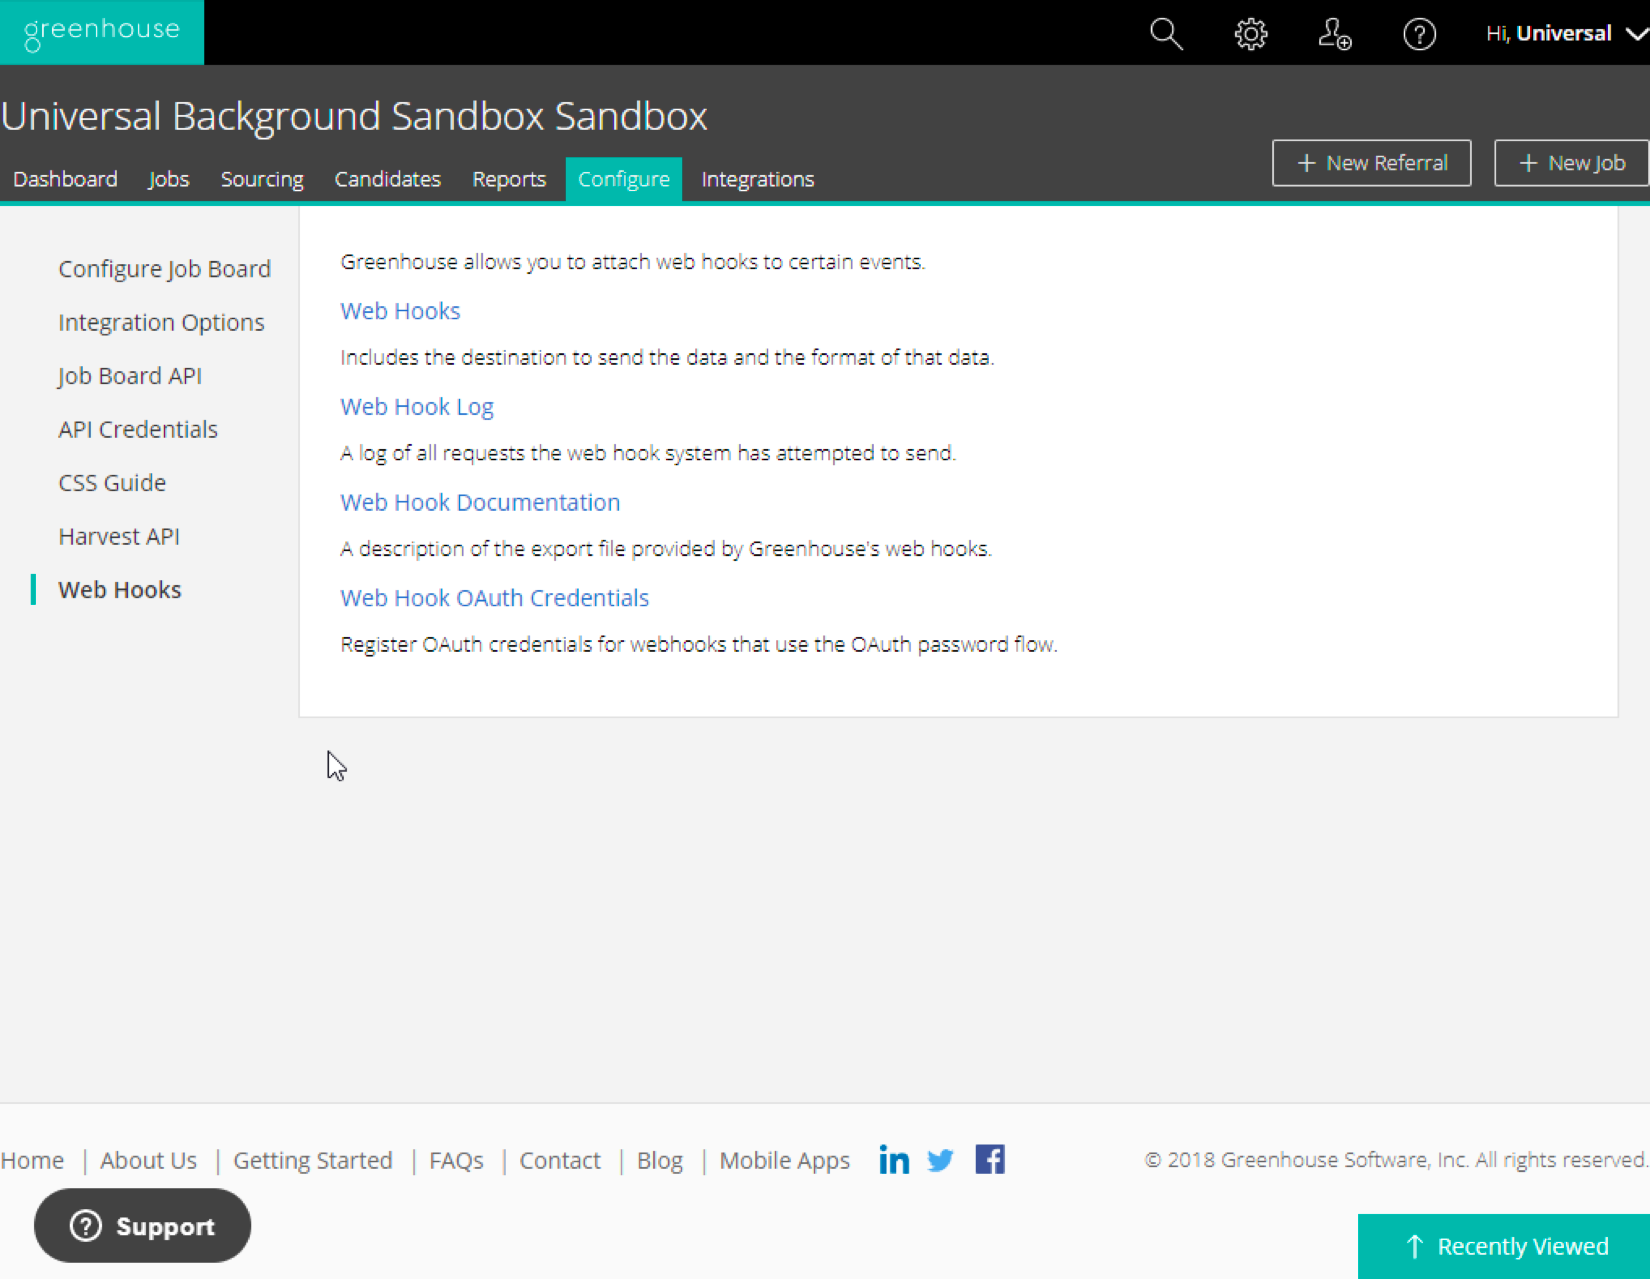Open the Integrations tab

[x=757, y=179]
